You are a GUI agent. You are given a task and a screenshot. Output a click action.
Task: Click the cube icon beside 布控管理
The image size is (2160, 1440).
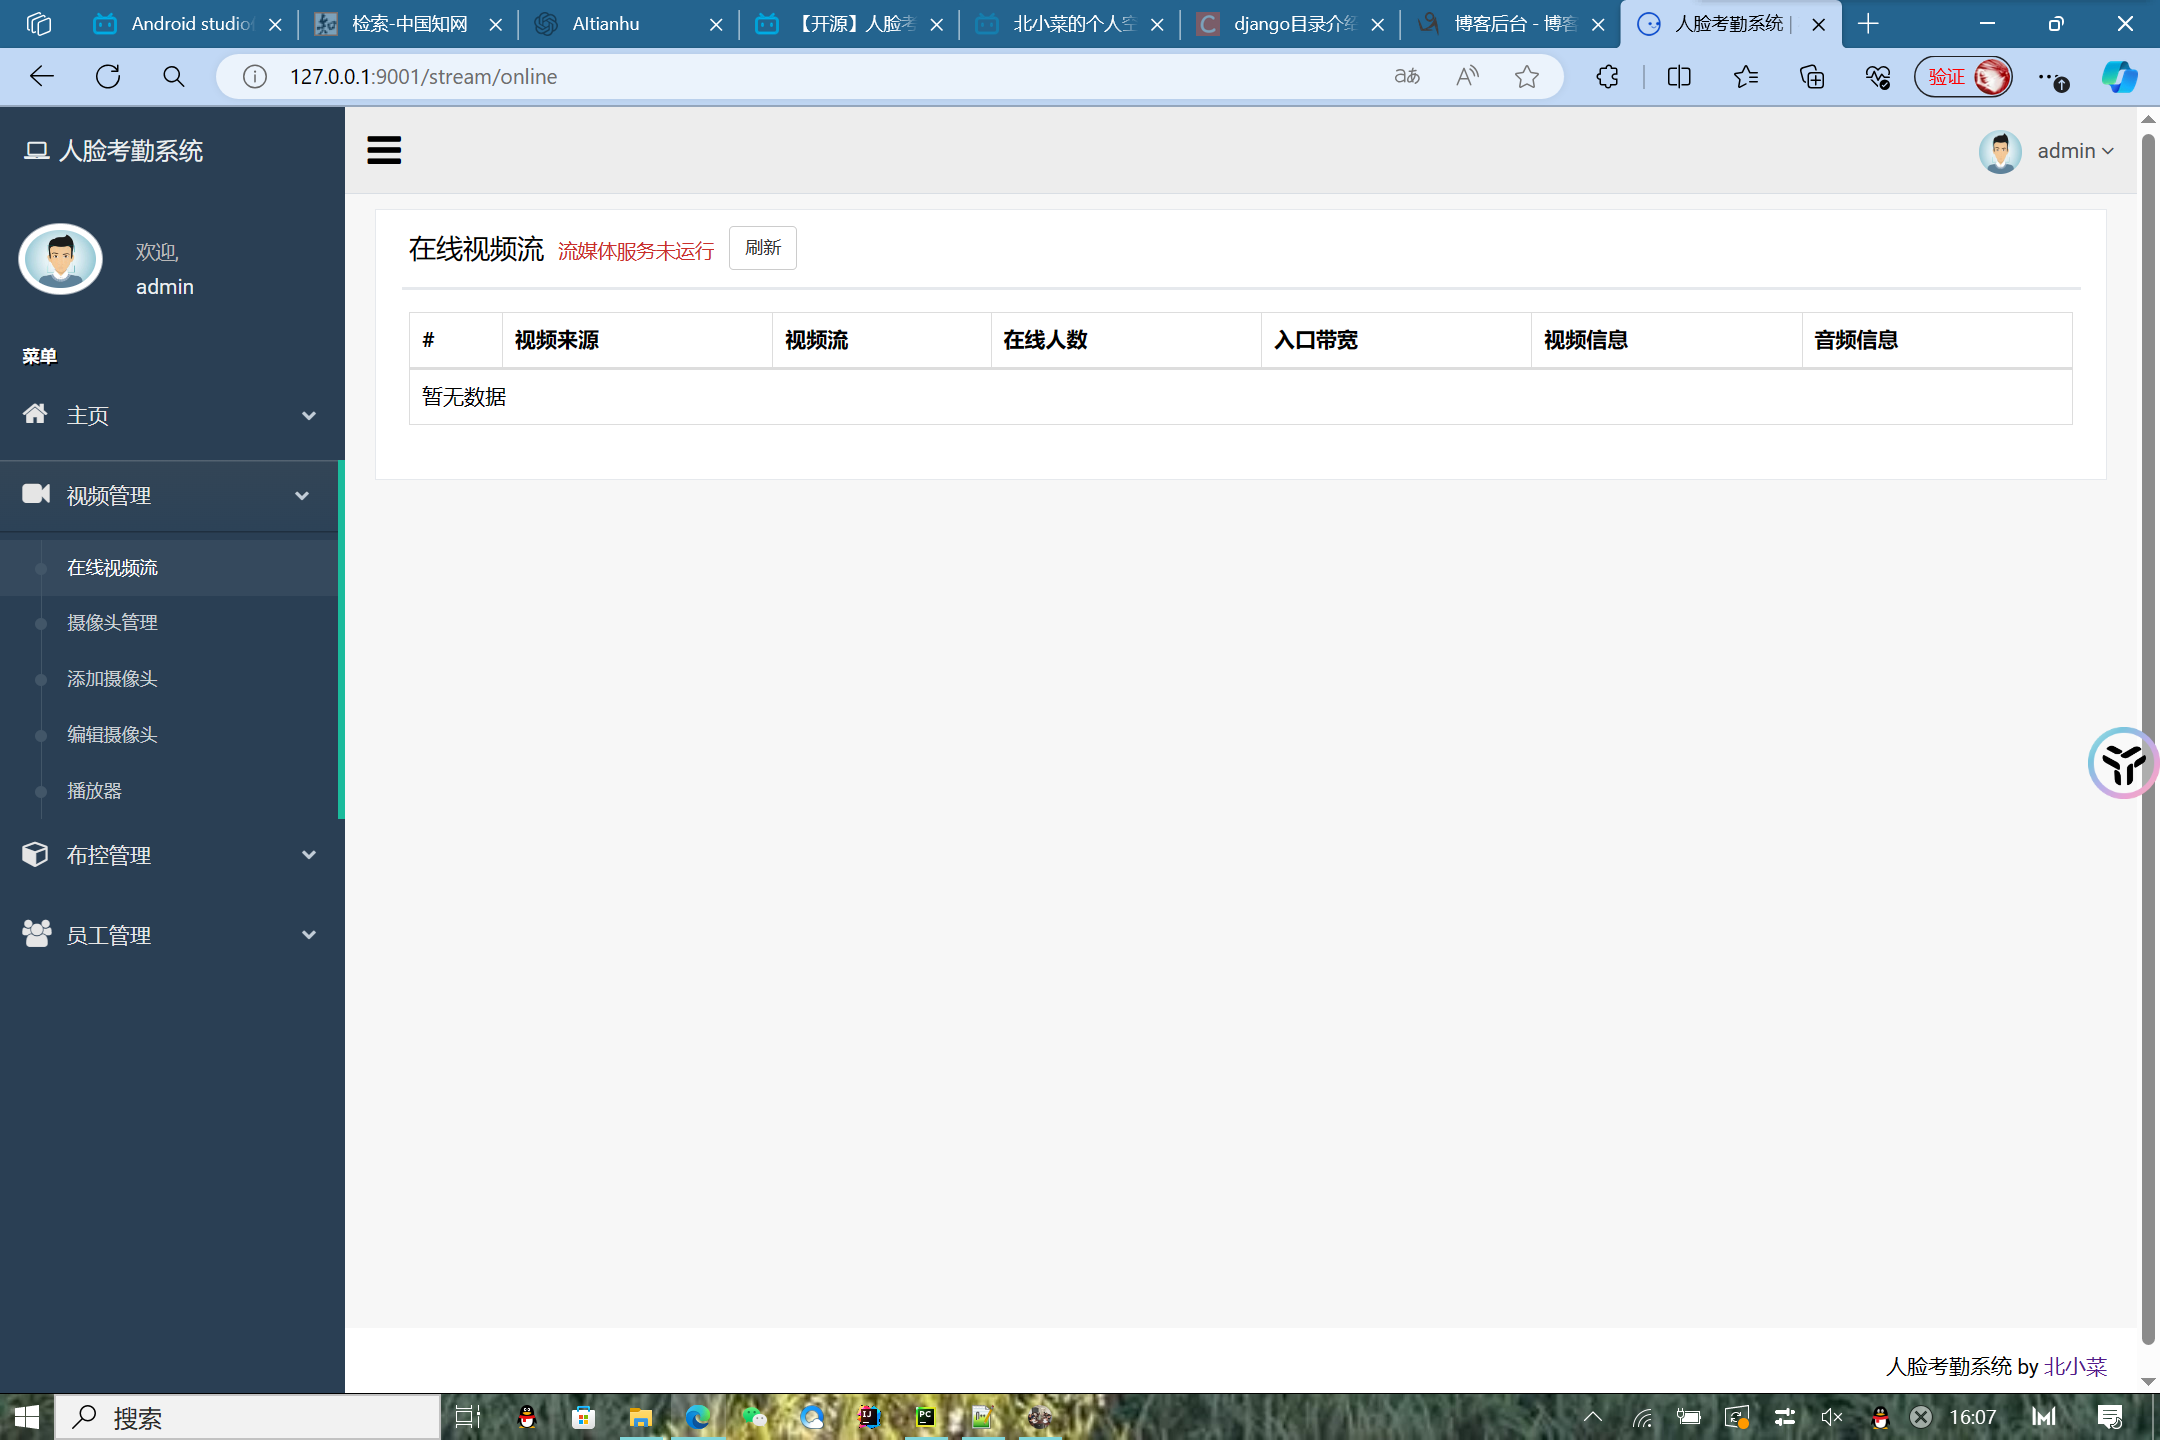(x=35, y=854)
